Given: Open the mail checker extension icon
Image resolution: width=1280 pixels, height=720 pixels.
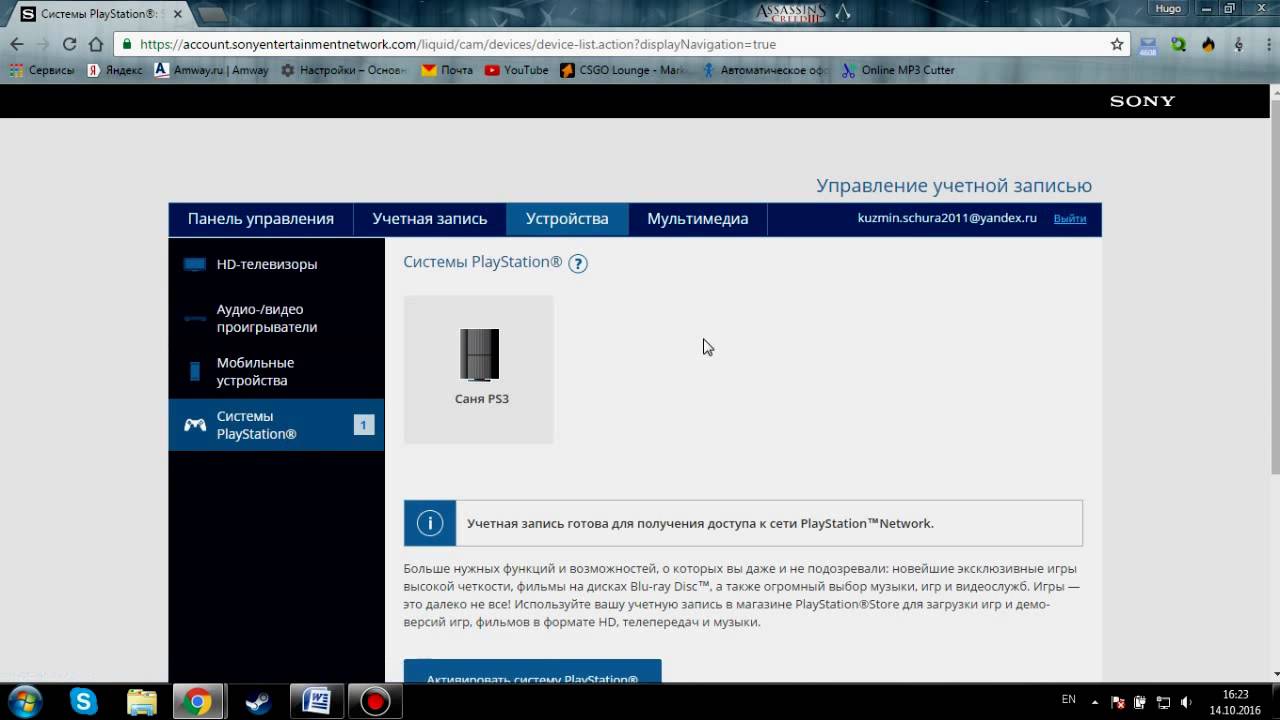Looking at the screenshot, I should pos(1147,45).
